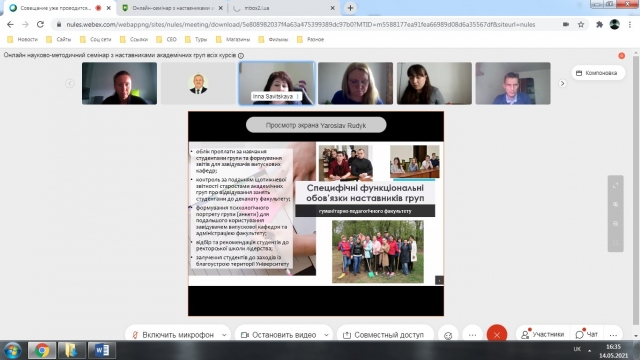Click Chrome icon in taskbar

point(42,350)
